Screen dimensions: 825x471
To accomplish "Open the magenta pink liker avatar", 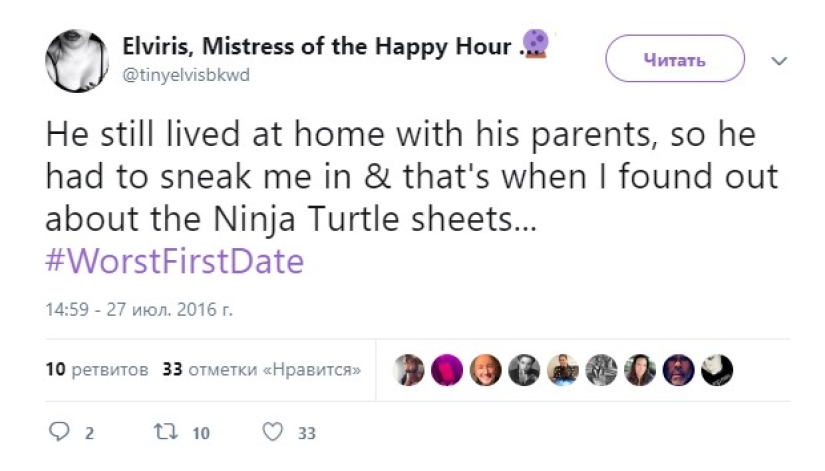I will tap(447, 370).
